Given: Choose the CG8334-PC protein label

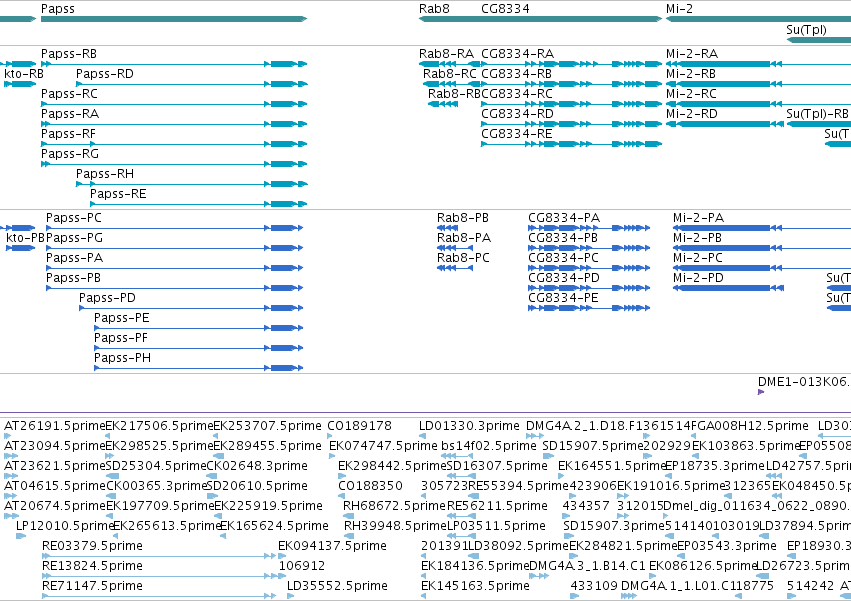Looking at the screenshot, I should (563, 258).
